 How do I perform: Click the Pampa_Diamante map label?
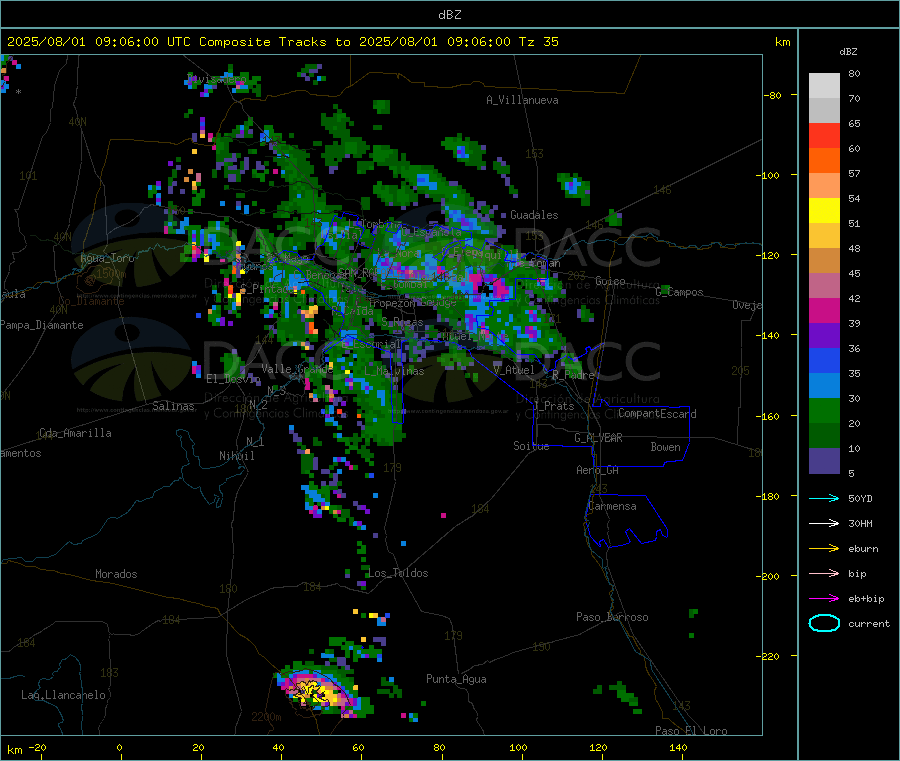pyautogui.click(x=42, y=325)
